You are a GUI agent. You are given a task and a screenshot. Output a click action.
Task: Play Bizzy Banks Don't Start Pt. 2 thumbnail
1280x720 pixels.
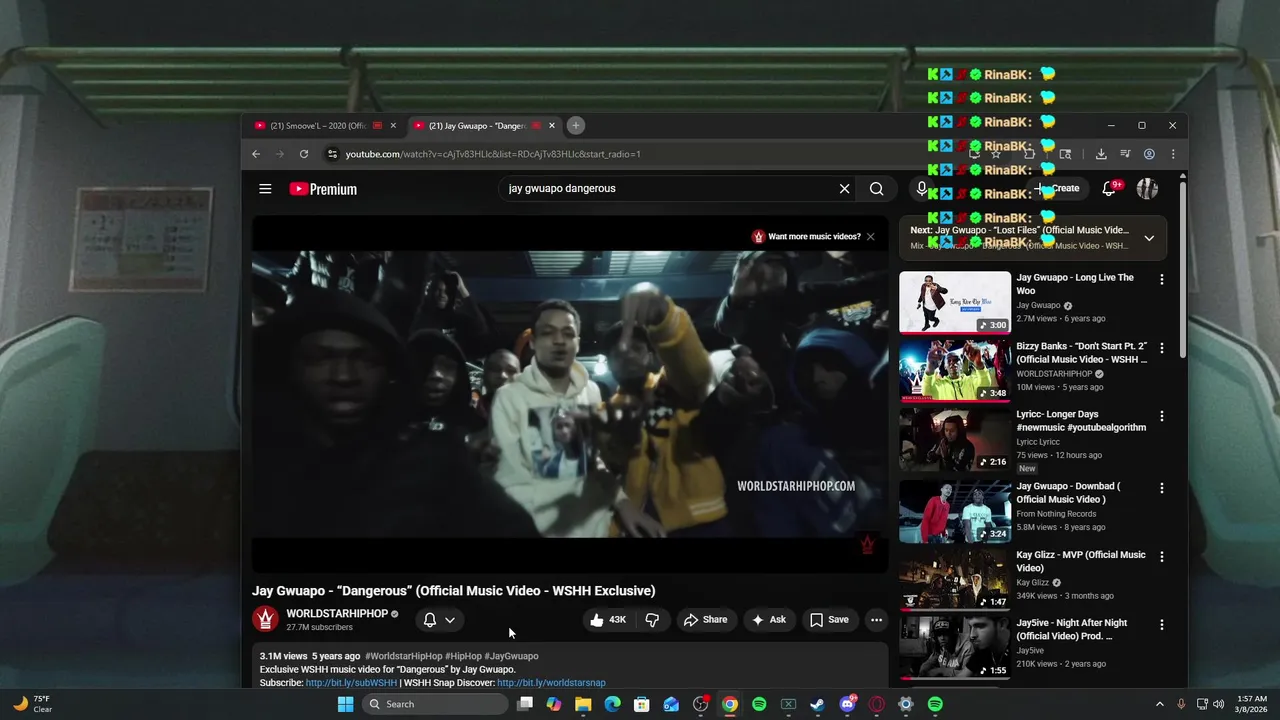[x=955, y=370]
